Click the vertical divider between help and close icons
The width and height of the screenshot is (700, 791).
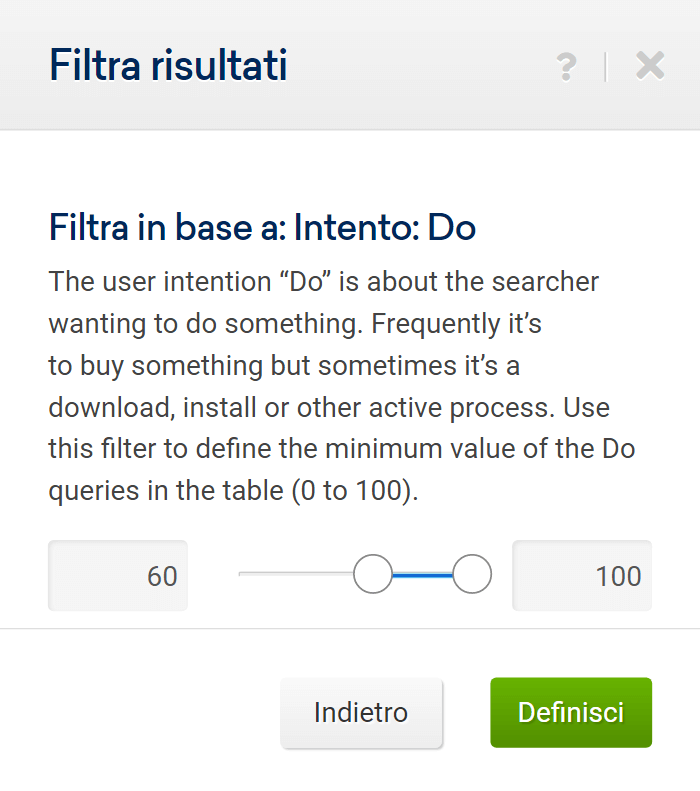(606, 67)
